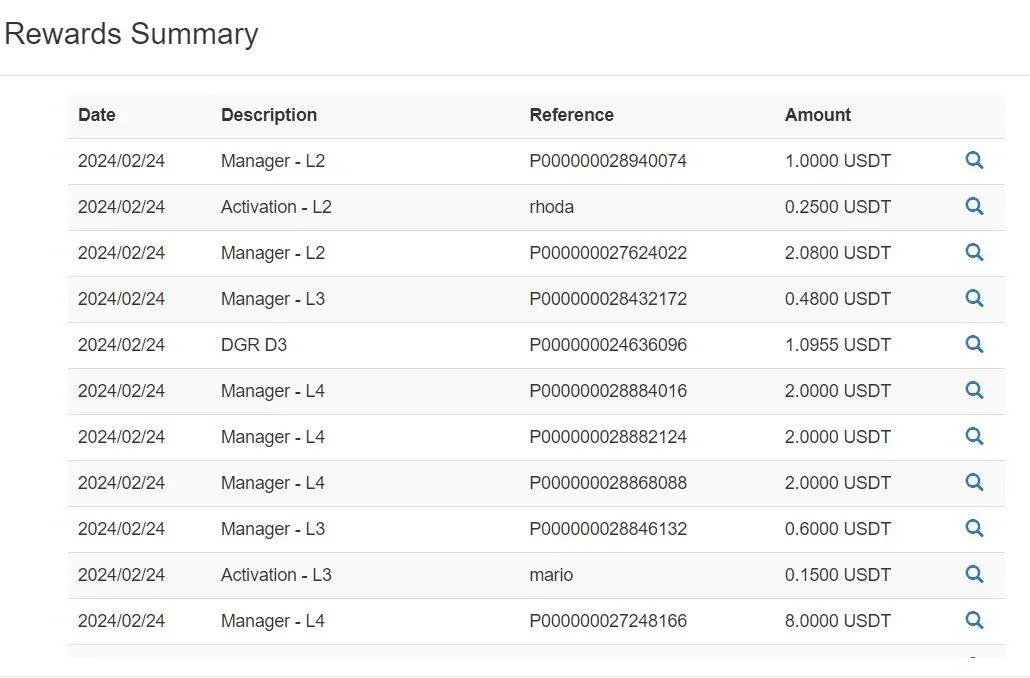The image size is (1030, 678).
Task: Click the Activation - L3 description
Action: click(276, 575)
